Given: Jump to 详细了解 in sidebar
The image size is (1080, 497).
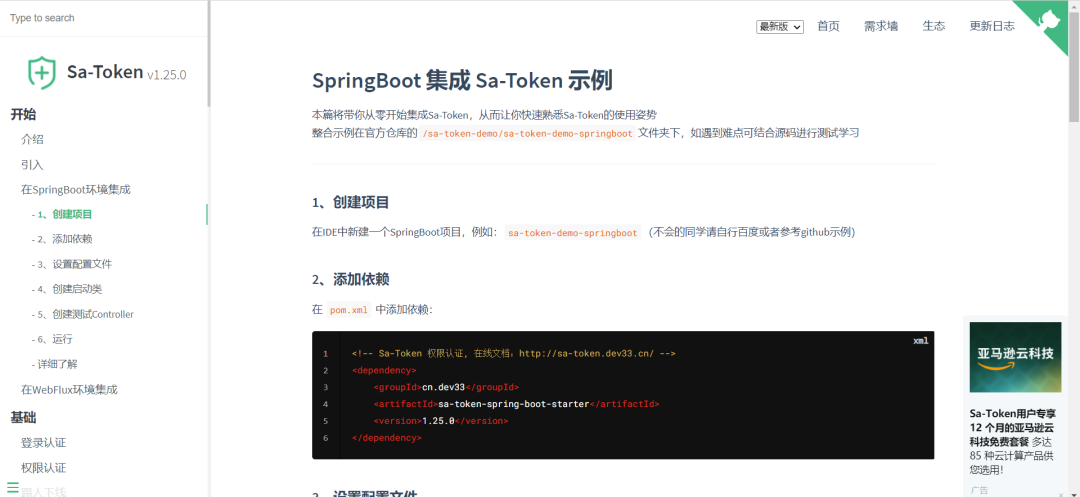Looking at the screenshot, I should [54, 364].
